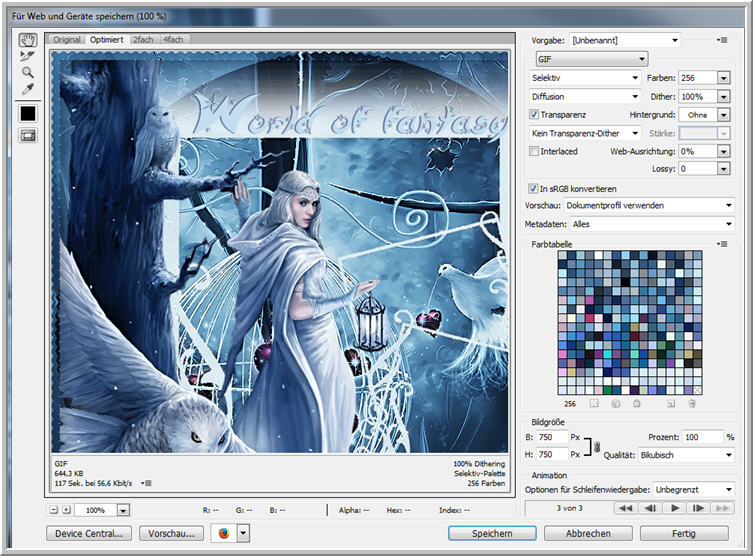The width and height of the screenshot is (753, 556).
Task: Click the Speichern button
Action: (x=492, y=533)
